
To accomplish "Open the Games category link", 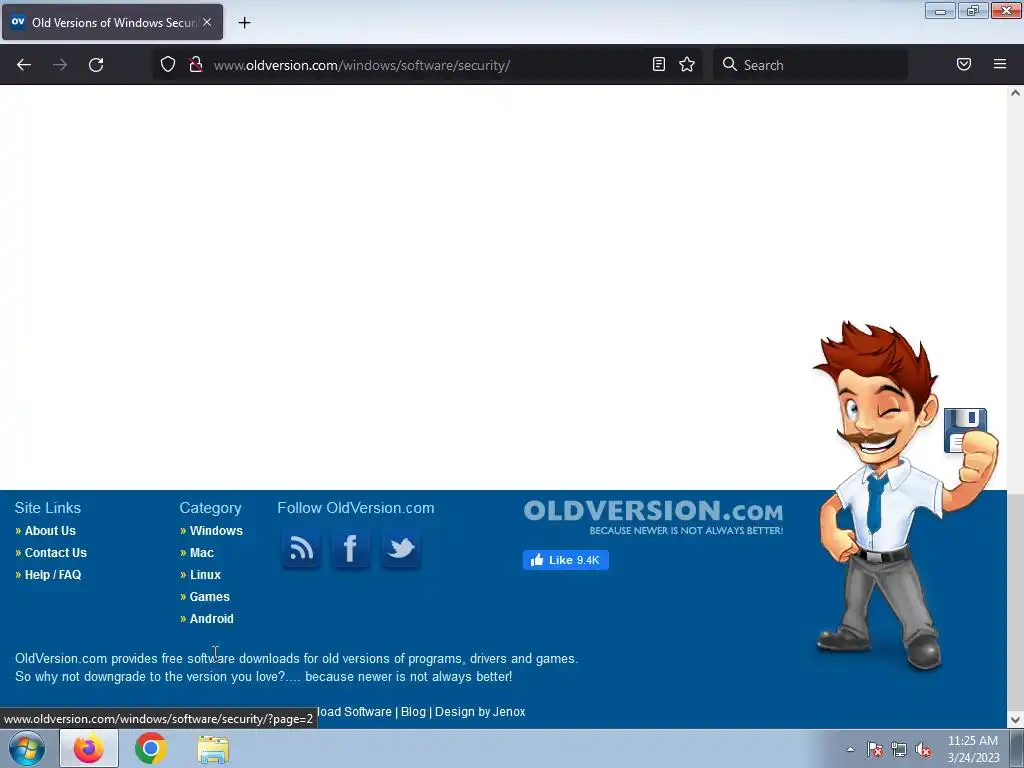I will click(210, 597).
